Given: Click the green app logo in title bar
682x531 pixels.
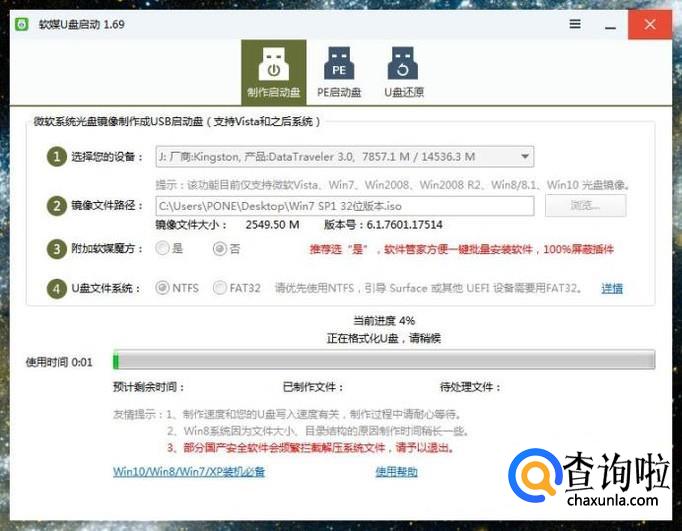Looking at the screenshot, I should [x=22, y=24].
